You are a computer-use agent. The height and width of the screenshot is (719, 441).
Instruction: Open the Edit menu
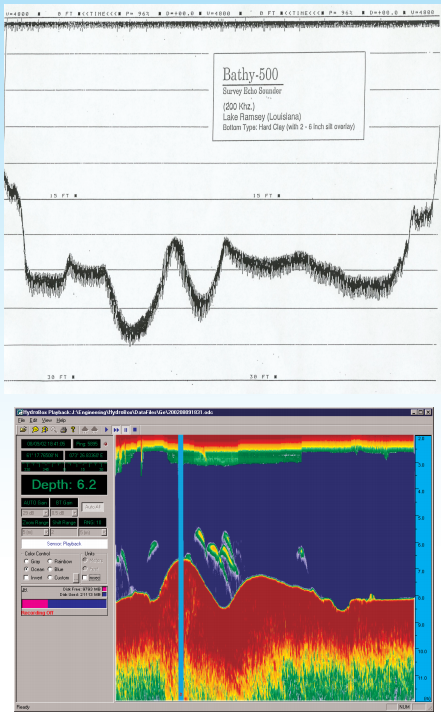(33, 420)
